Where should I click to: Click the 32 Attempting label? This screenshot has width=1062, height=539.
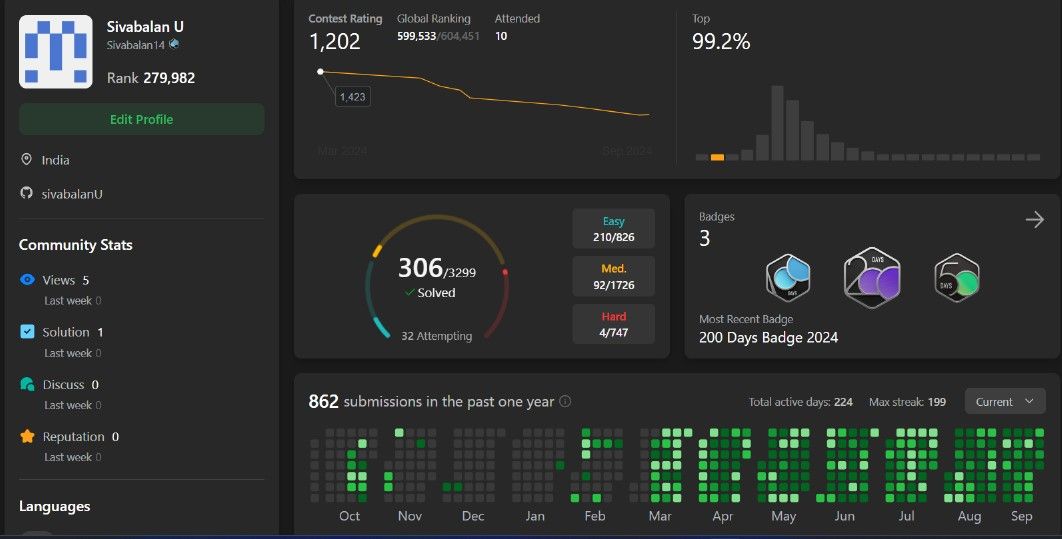[x=437, y=336]
